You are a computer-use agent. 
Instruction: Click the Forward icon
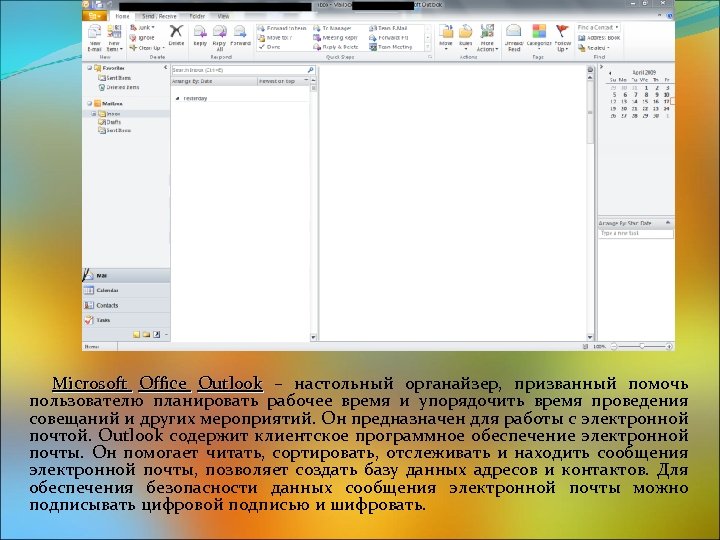coord(240,32)
